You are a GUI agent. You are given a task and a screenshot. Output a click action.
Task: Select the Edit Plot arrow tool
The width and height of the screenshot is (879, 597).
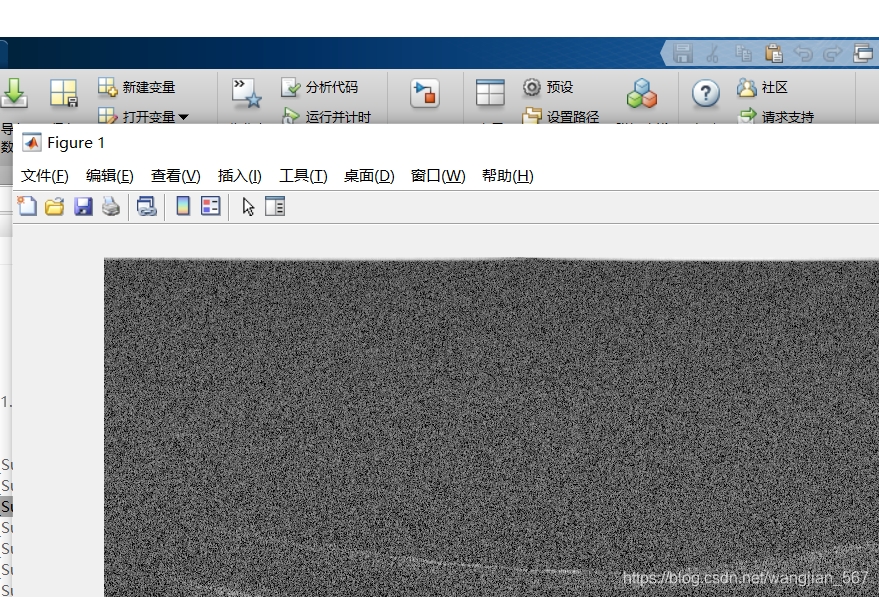coord(248,207)
